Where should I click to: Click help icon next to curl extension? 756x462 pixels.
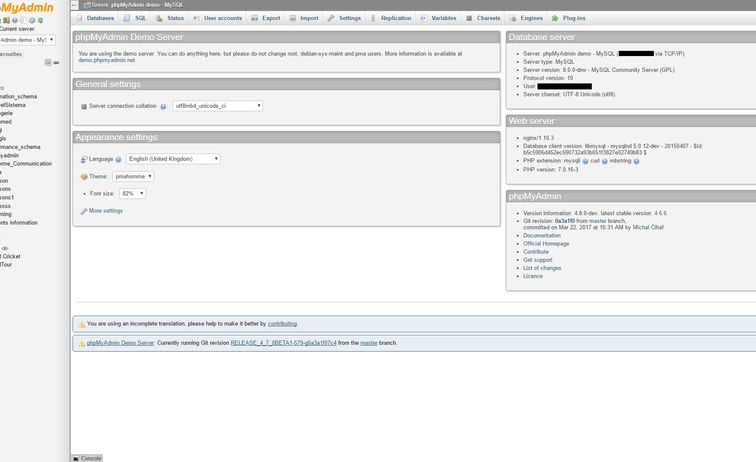(605, 162)
